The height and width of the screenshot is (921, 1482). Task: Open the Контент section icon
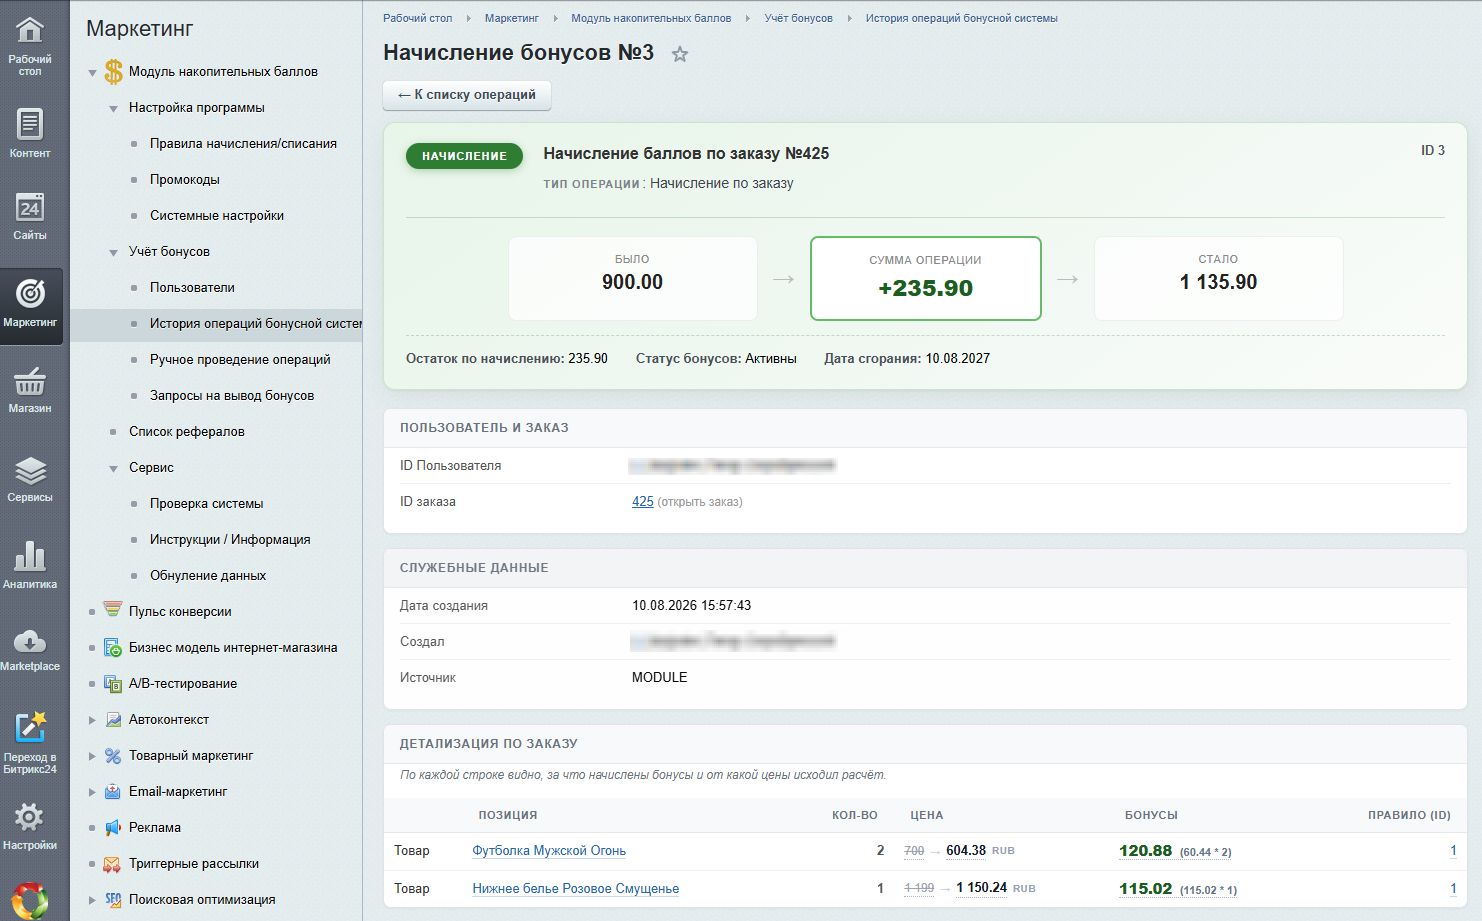point(30,124)
